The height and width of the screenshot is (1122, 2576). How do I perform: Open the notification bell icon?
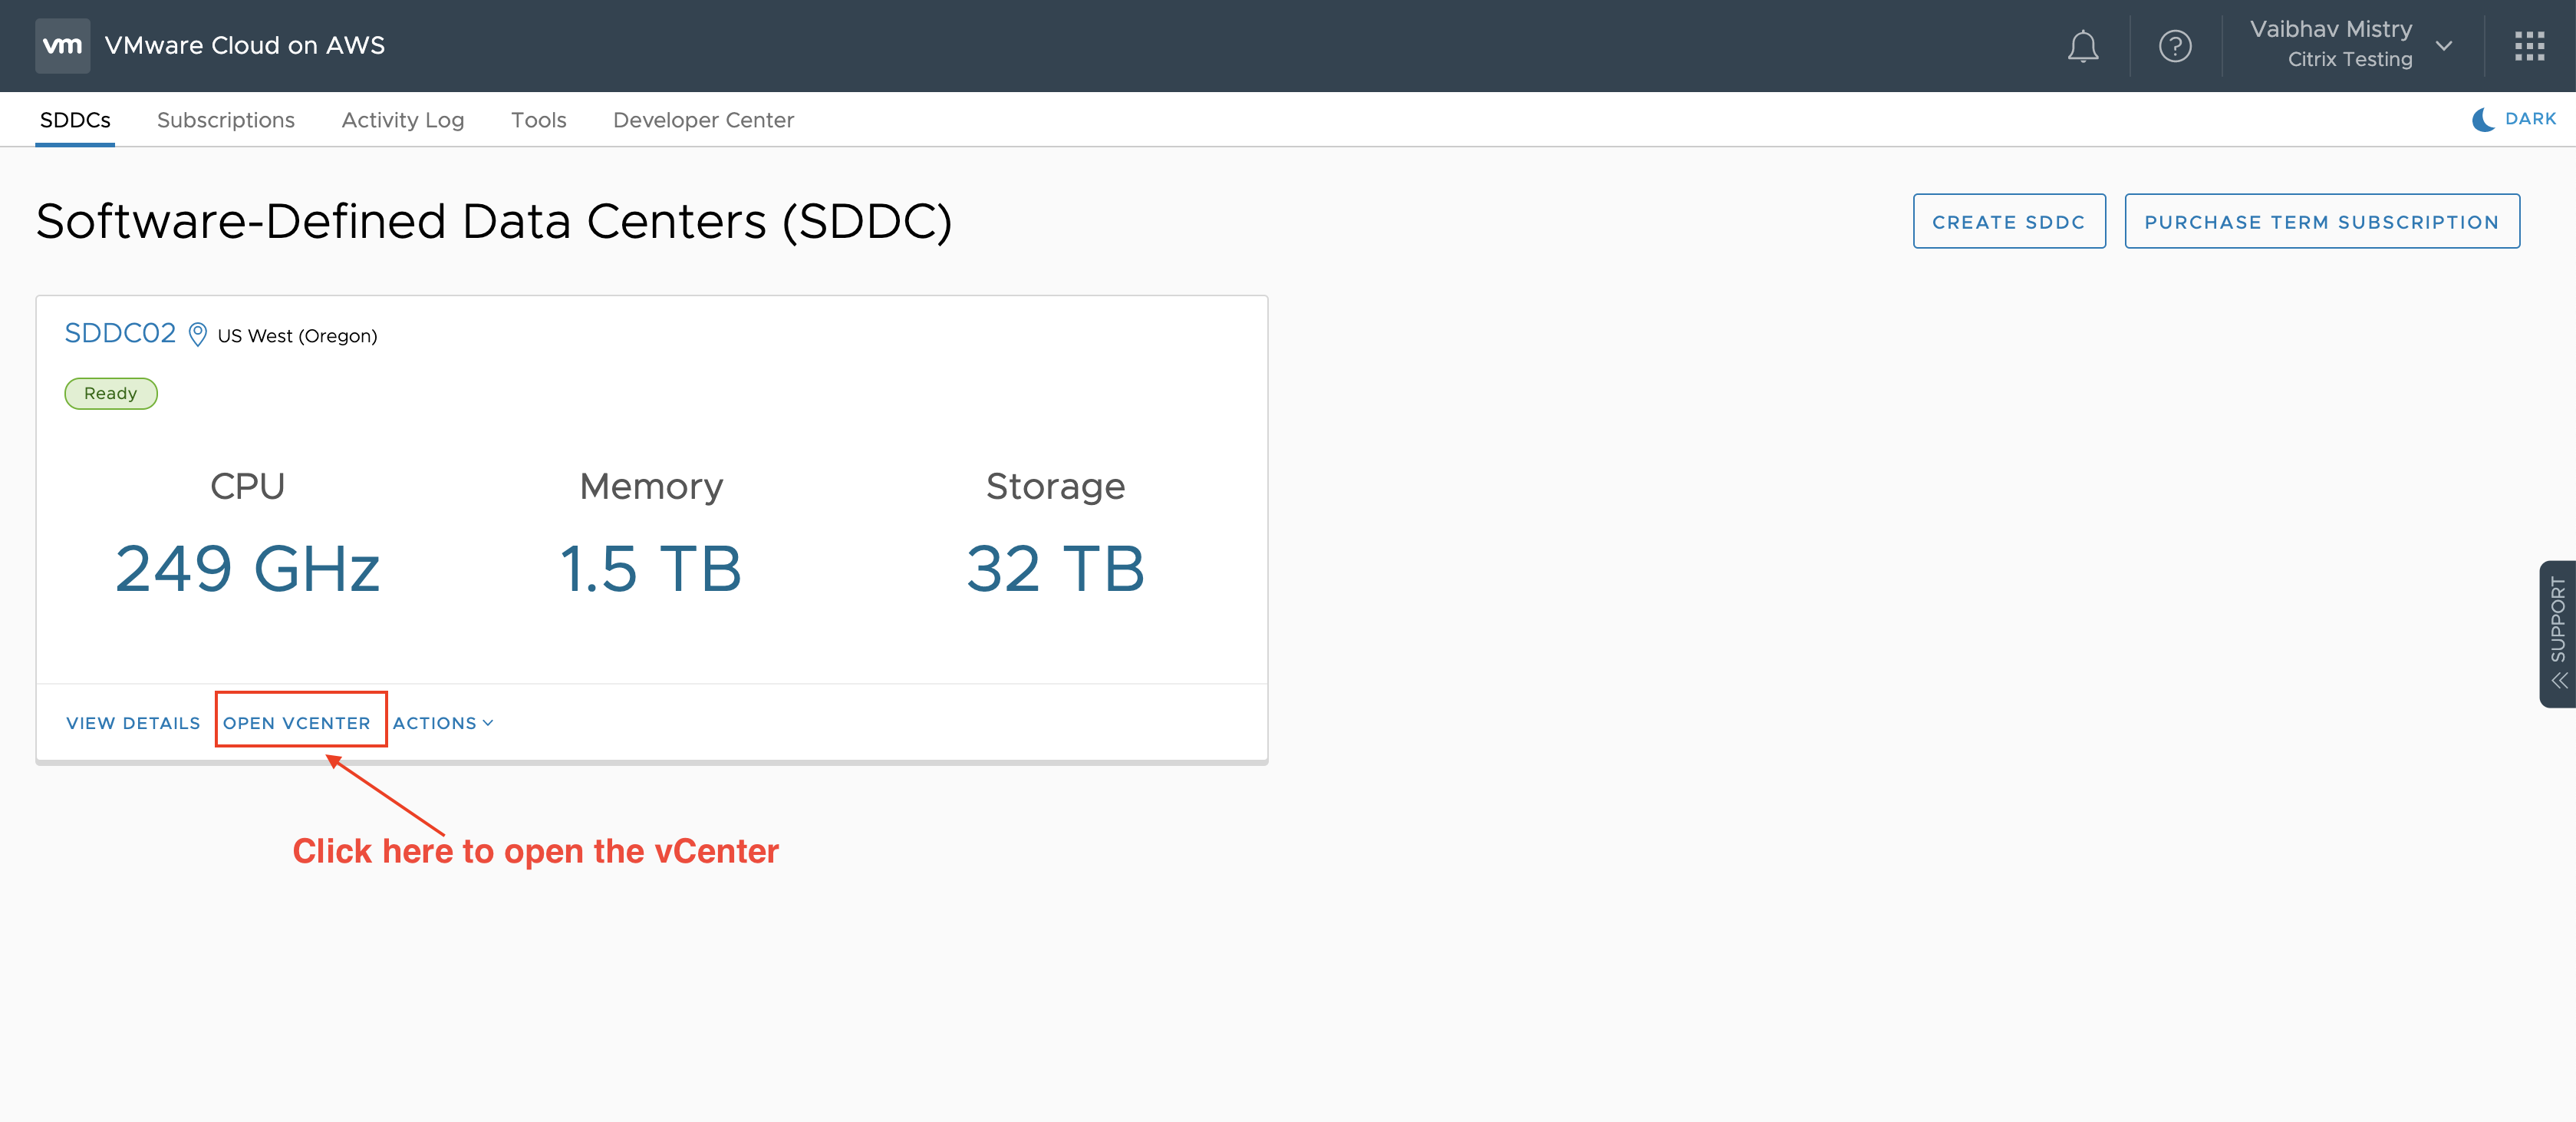2085,45
